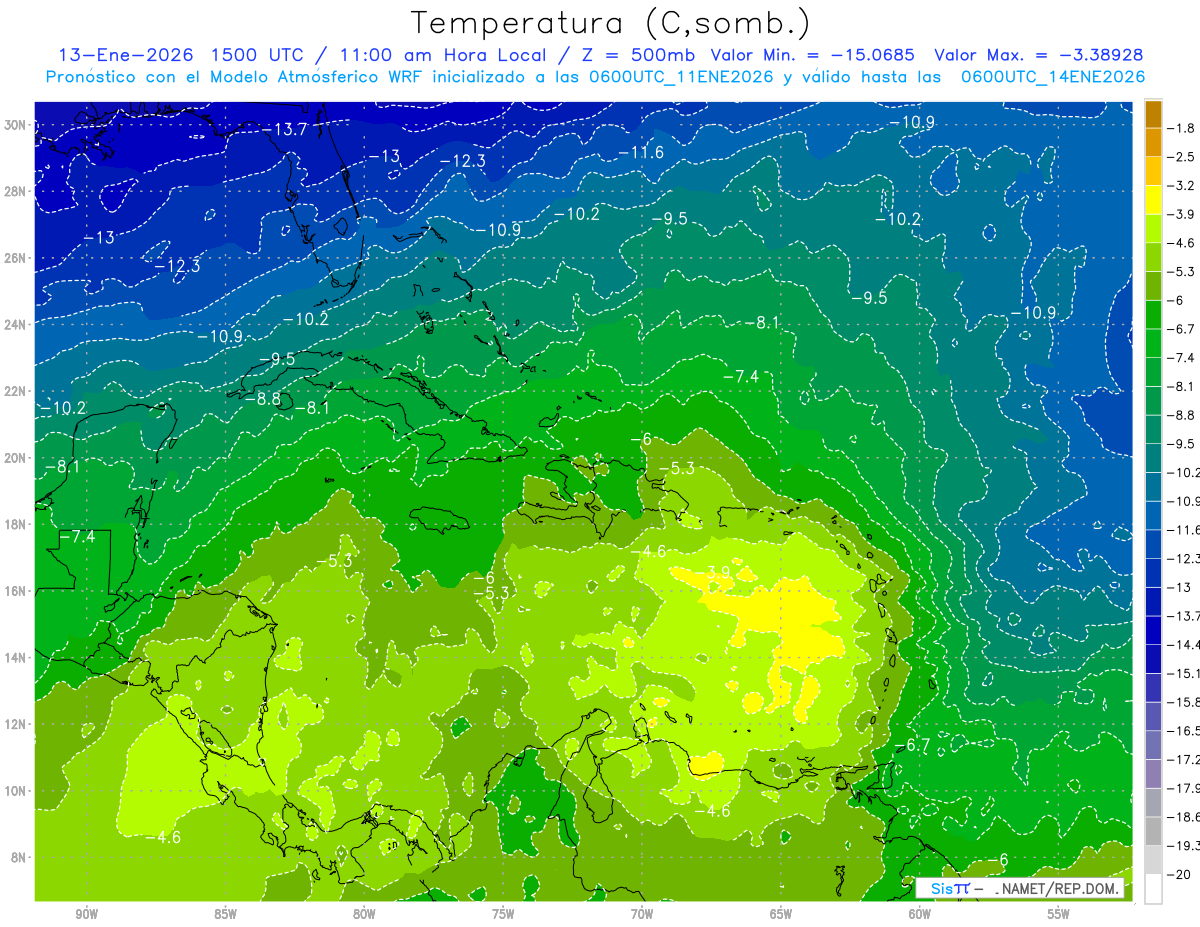Click the '70W' longitude axis label

(642, 914)
